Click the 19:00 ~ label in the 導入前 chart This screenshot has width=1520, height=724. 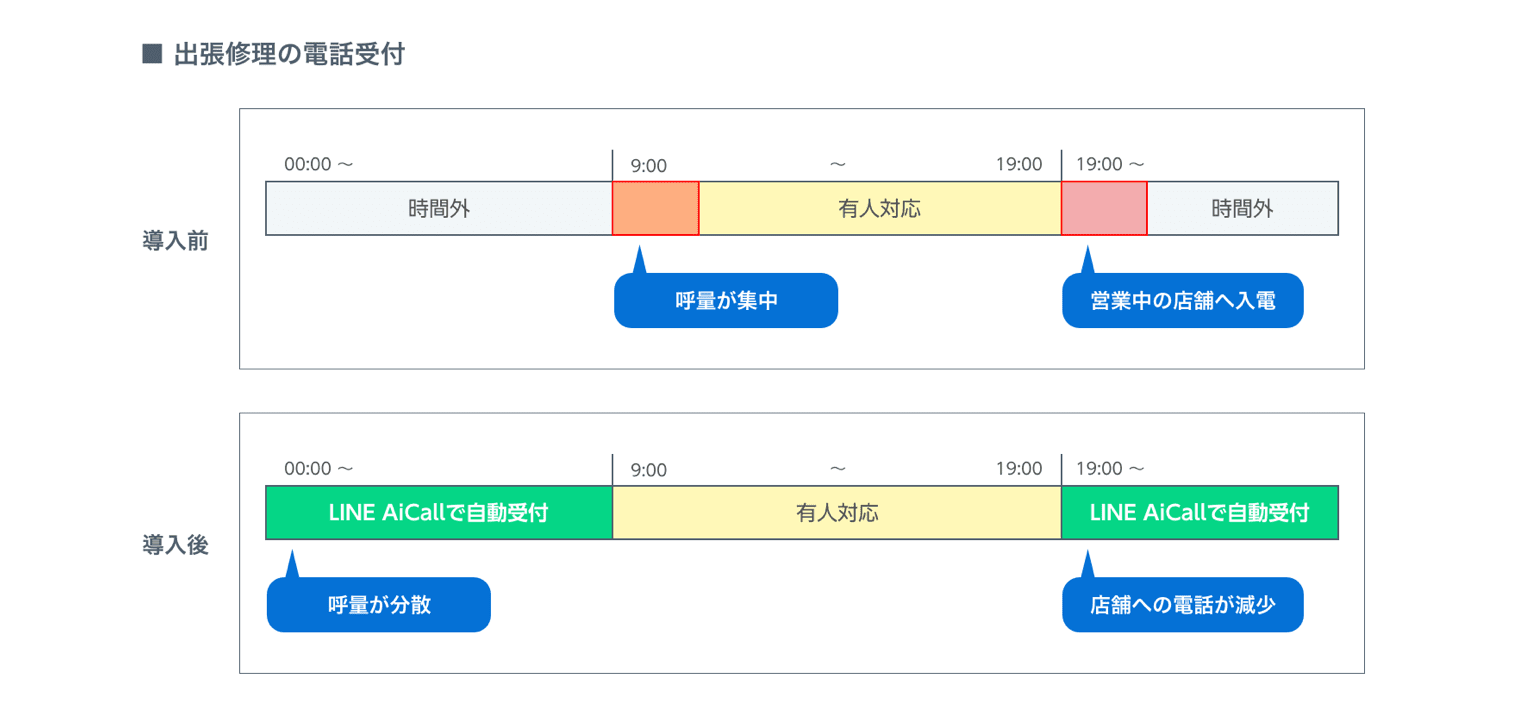pyautogui.click(x=1110, y=164)
